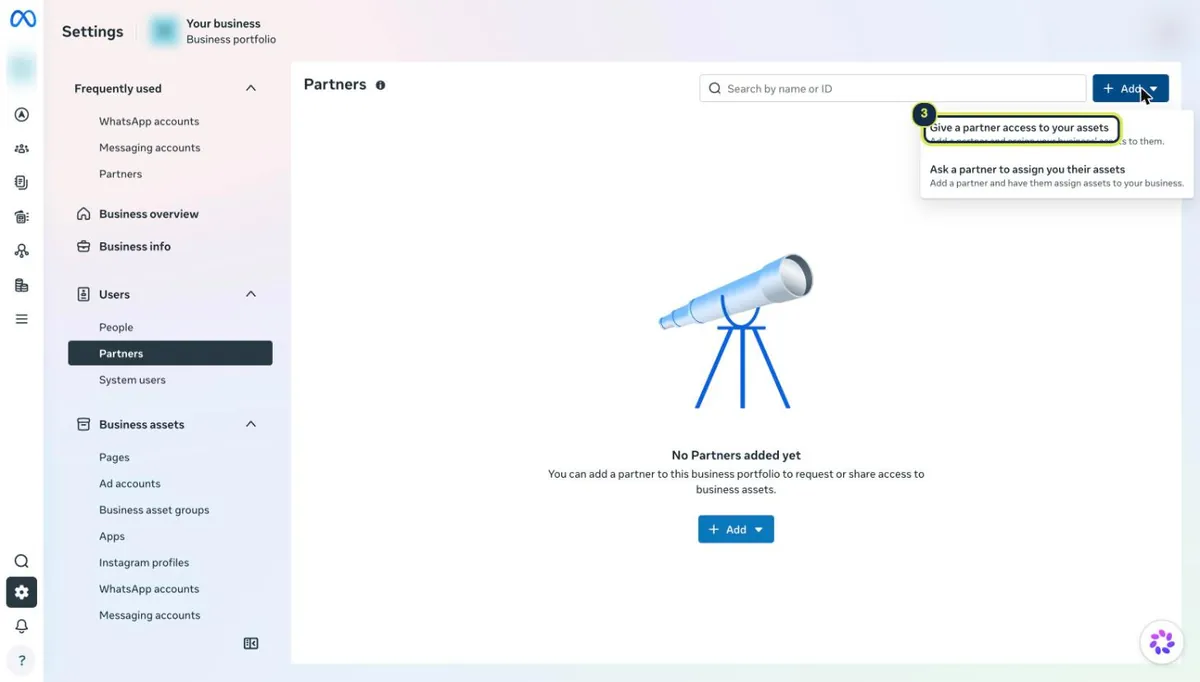Image resolution: width=1200 pixels, height=682 pixels.
Task: Open Apps under Business assets
Action: click(x=112, y=536)
